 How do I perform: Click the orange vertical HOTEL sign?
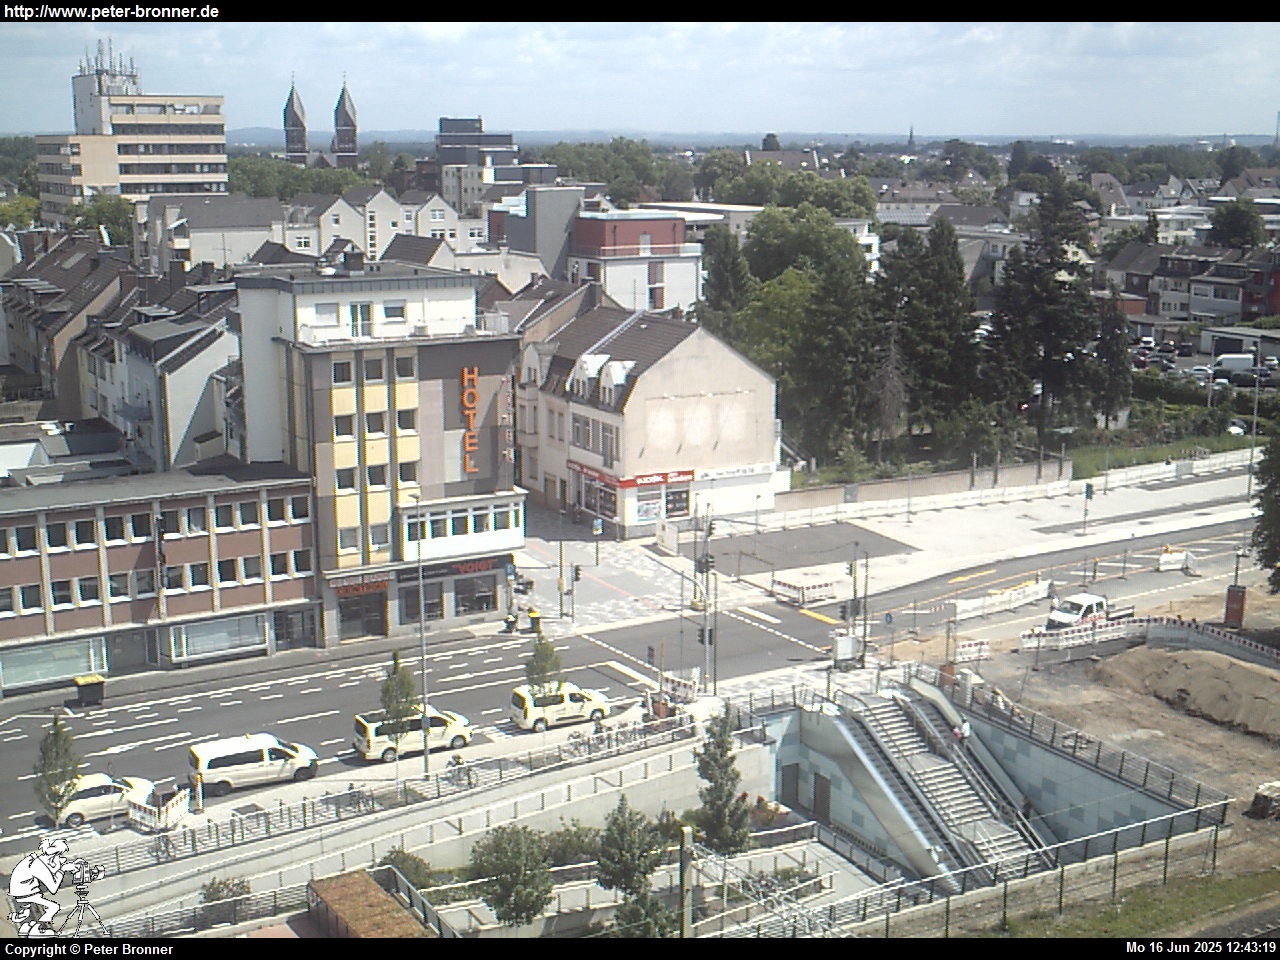(470, 419)
